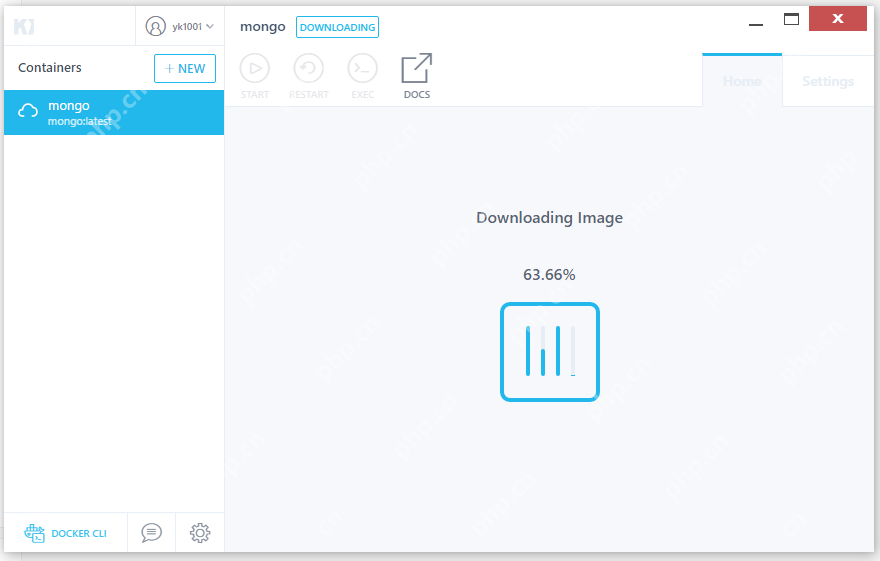The width and height of the screenshot is (880, 561).
Task: Create a new container with + NEW
Action: 185,68
